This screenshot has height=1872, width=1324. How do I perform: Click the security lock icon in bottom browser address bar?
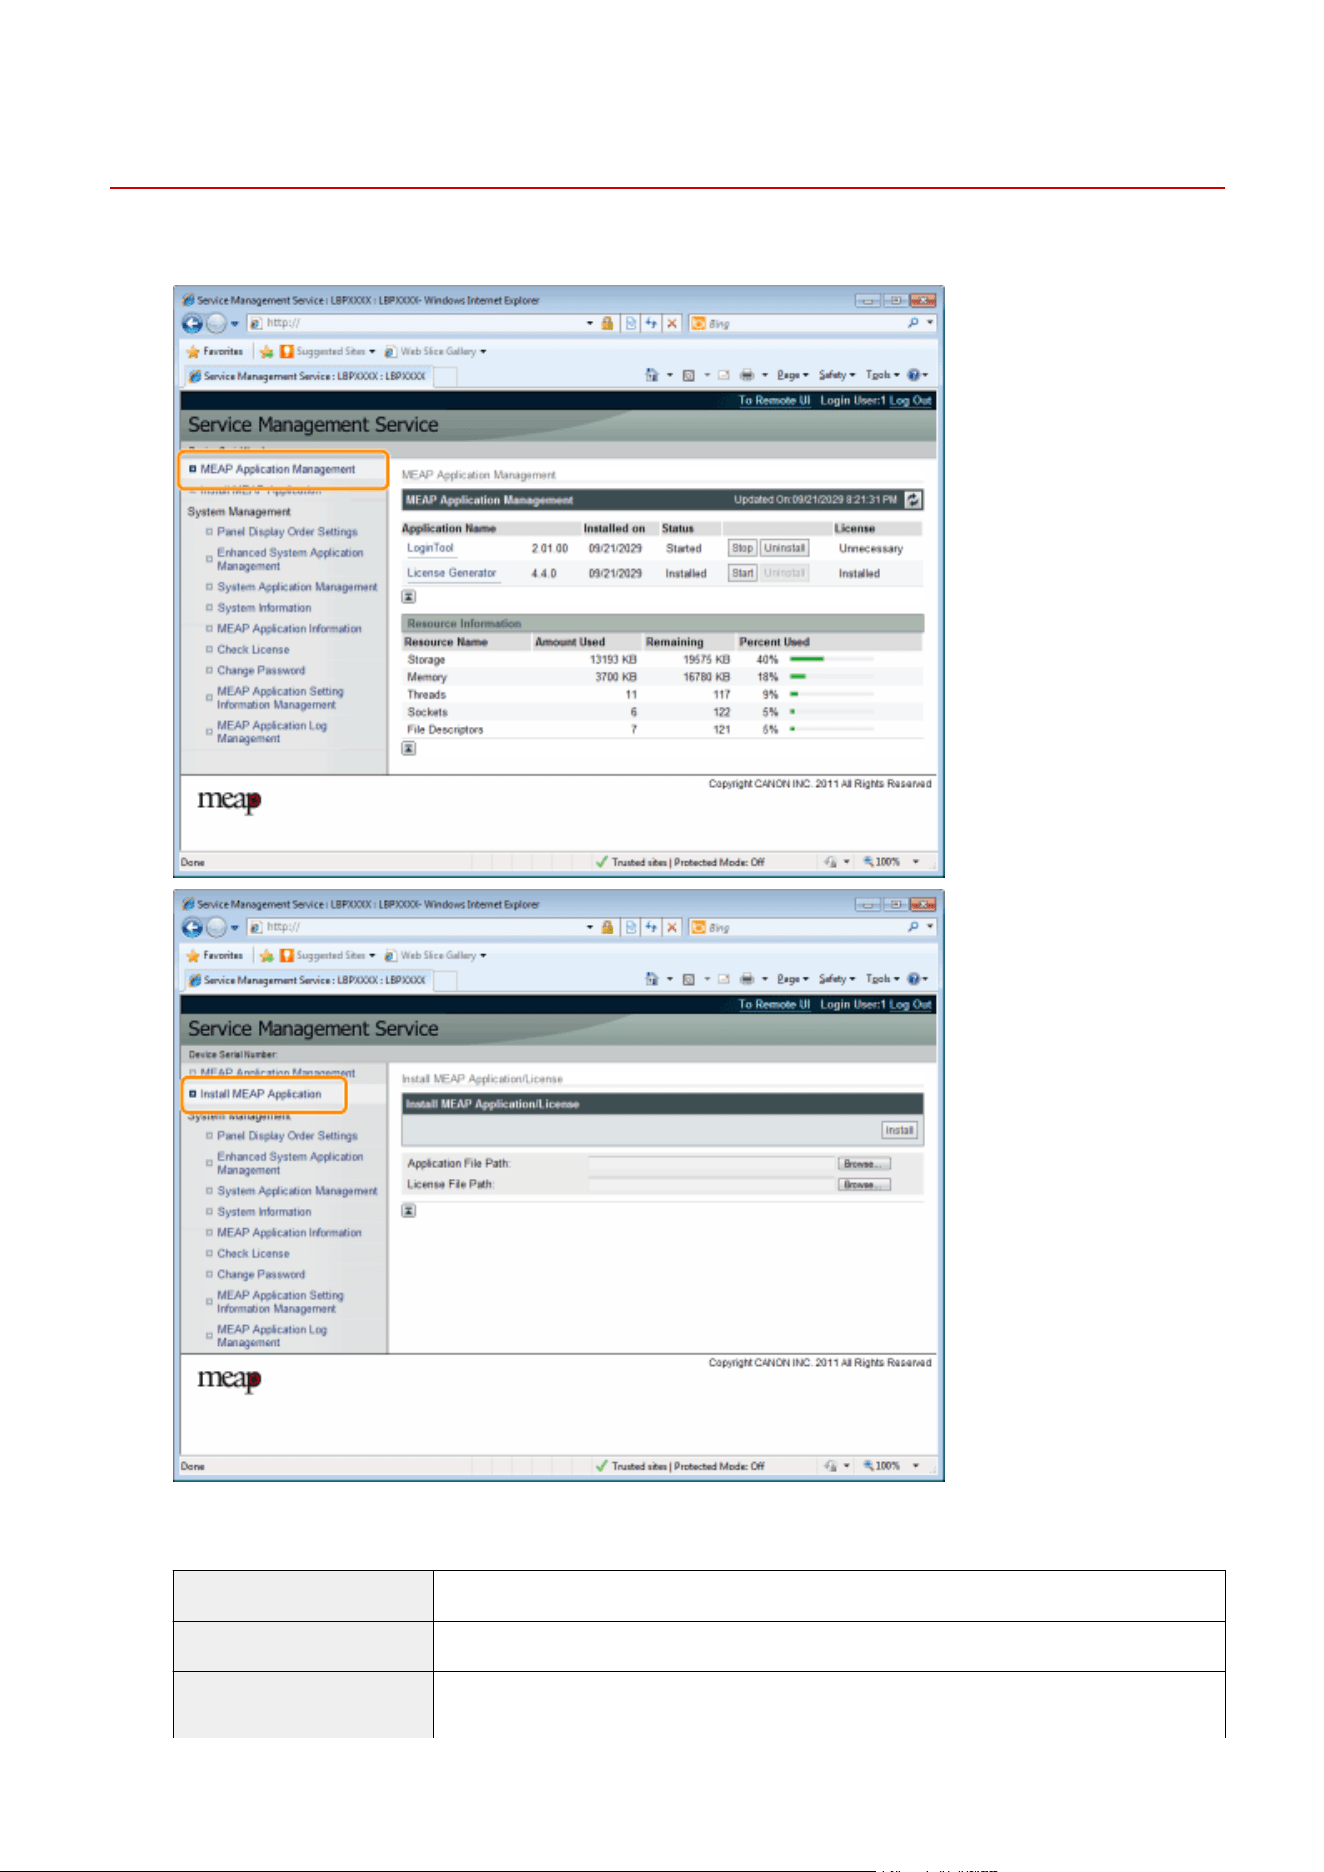[607, 927]
